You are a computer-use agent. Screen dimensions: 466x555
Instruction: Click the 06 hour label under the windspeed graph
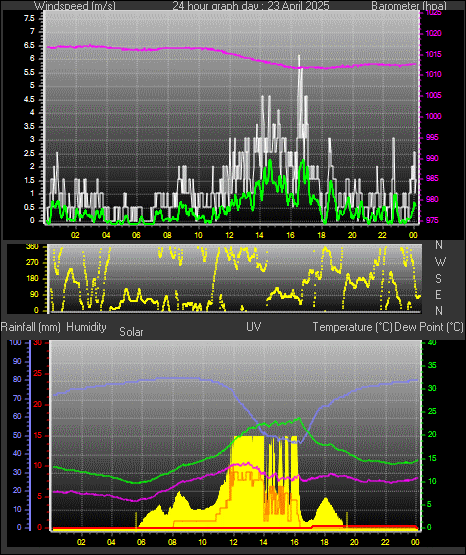coord(136,235)
